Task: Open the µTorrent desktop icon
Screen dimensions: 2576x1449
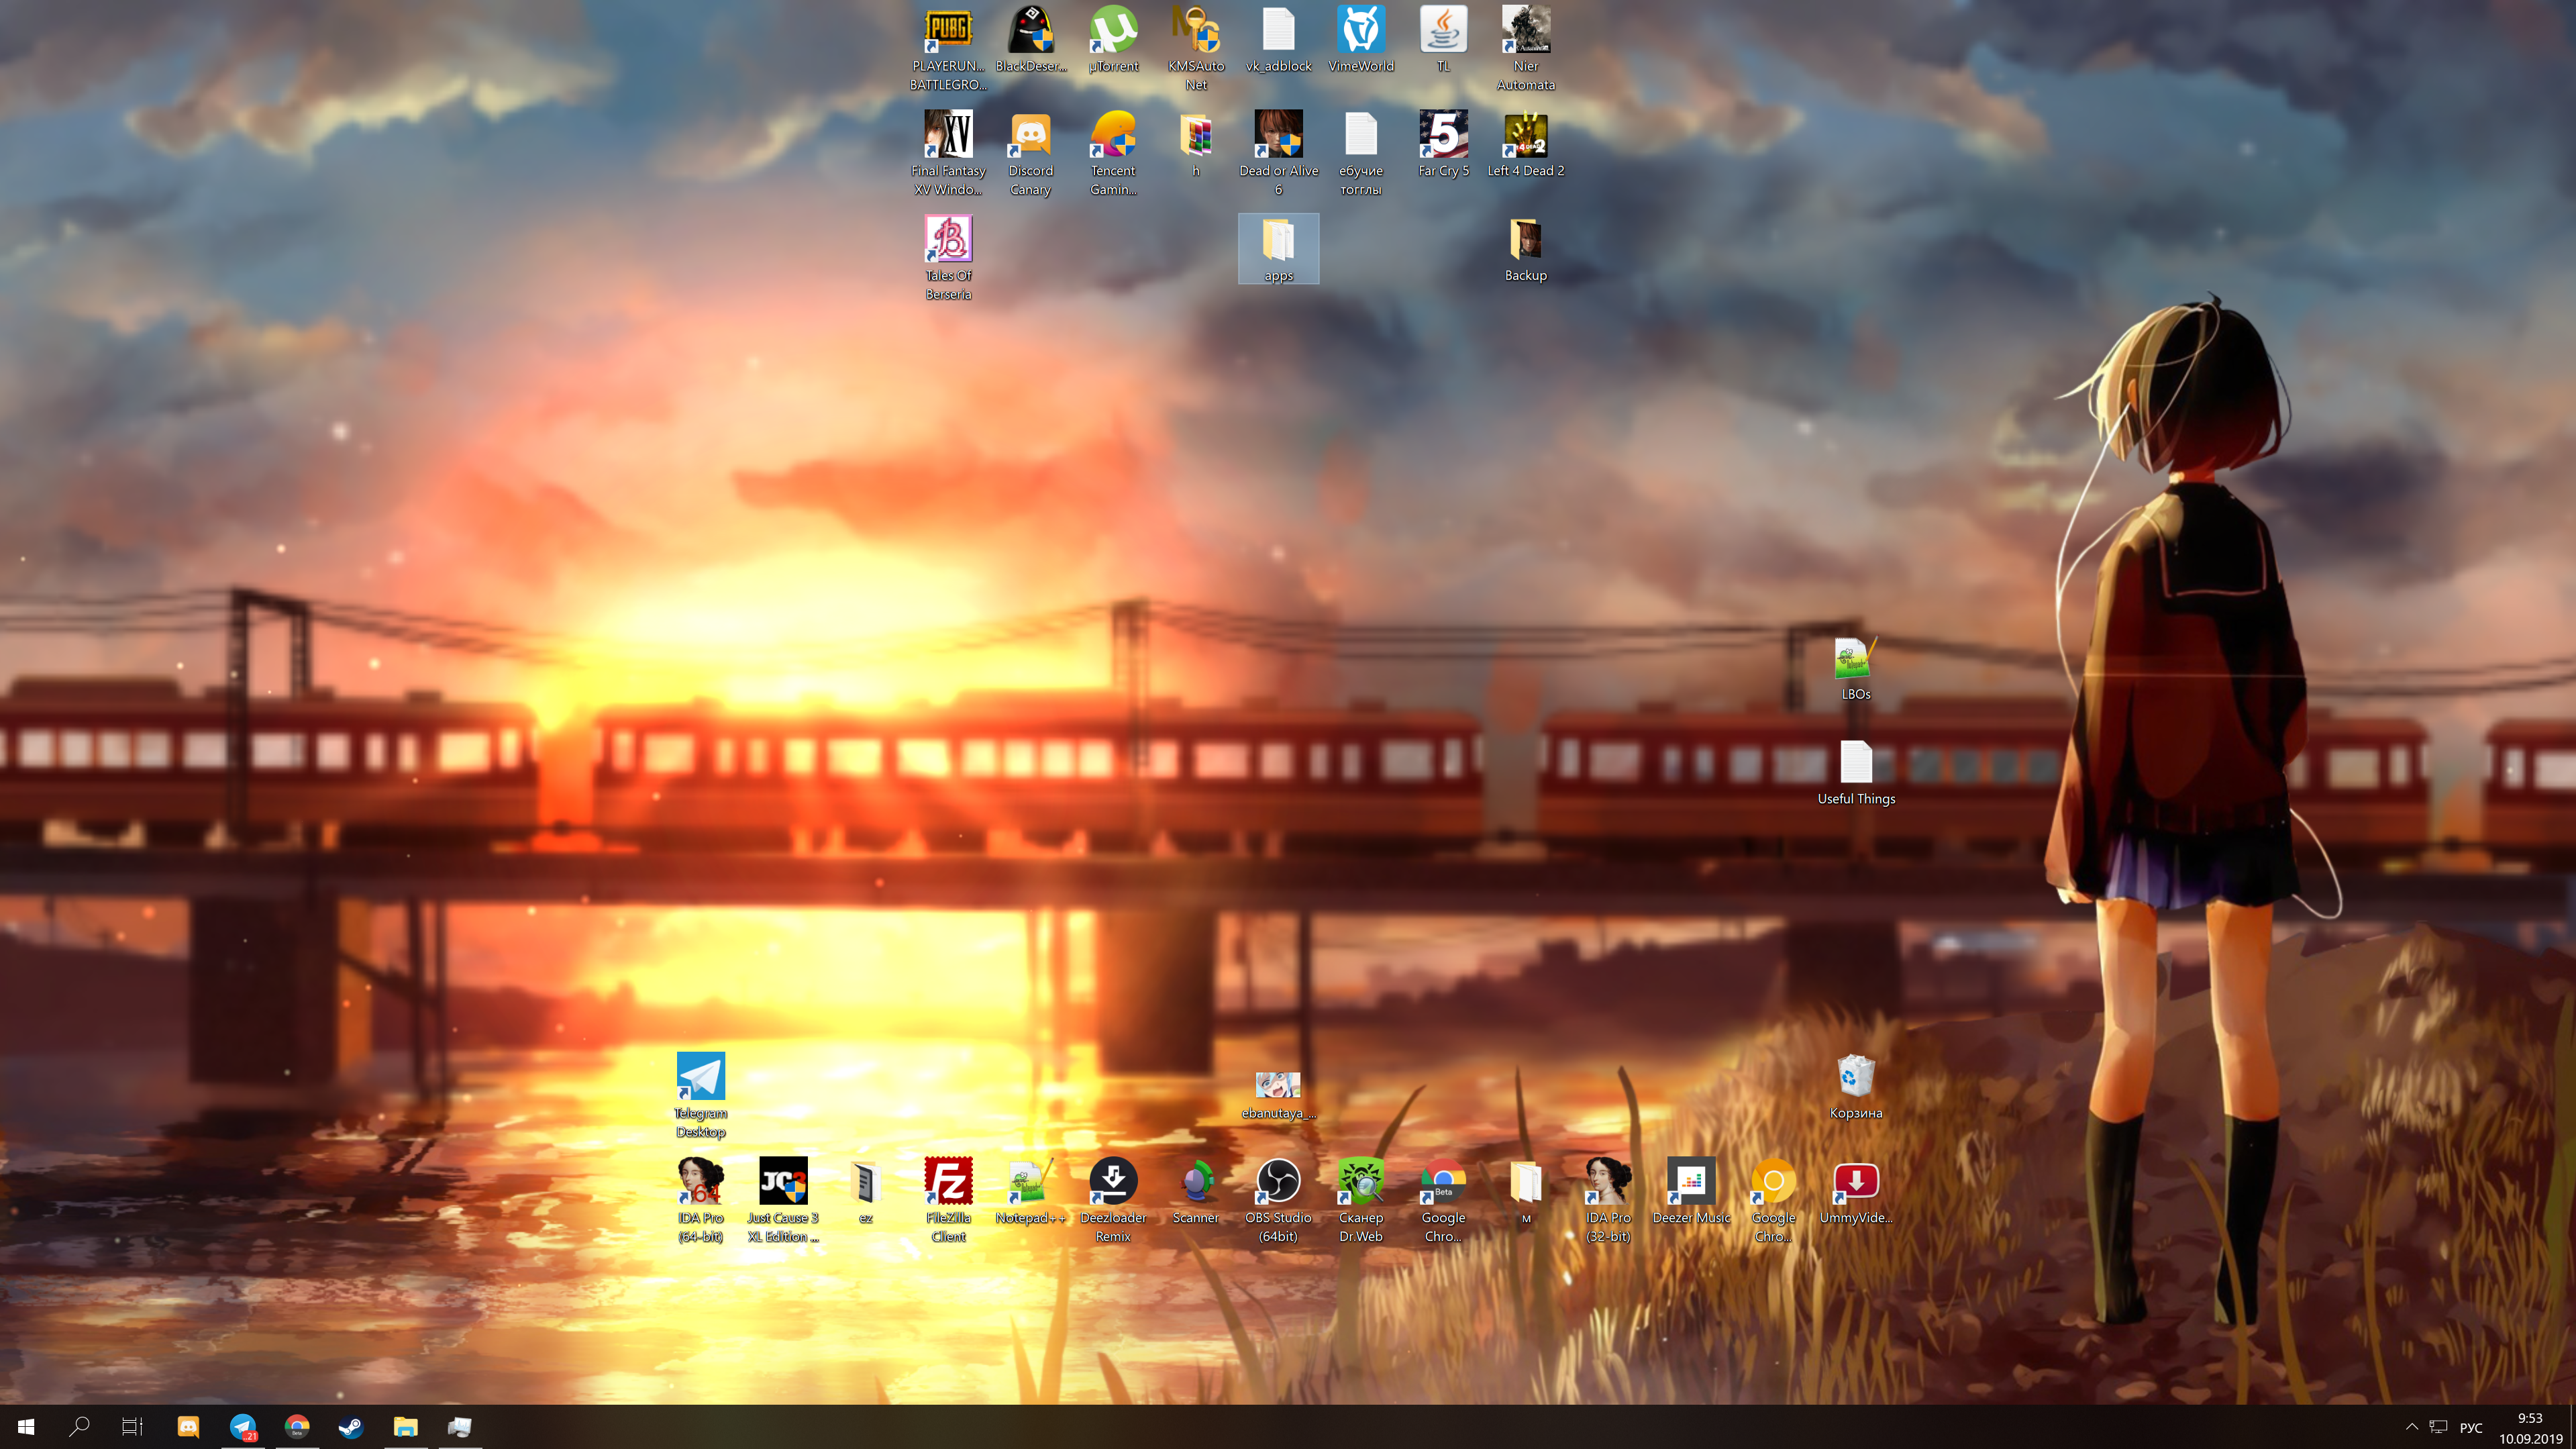Action: tap(1113, 39)
